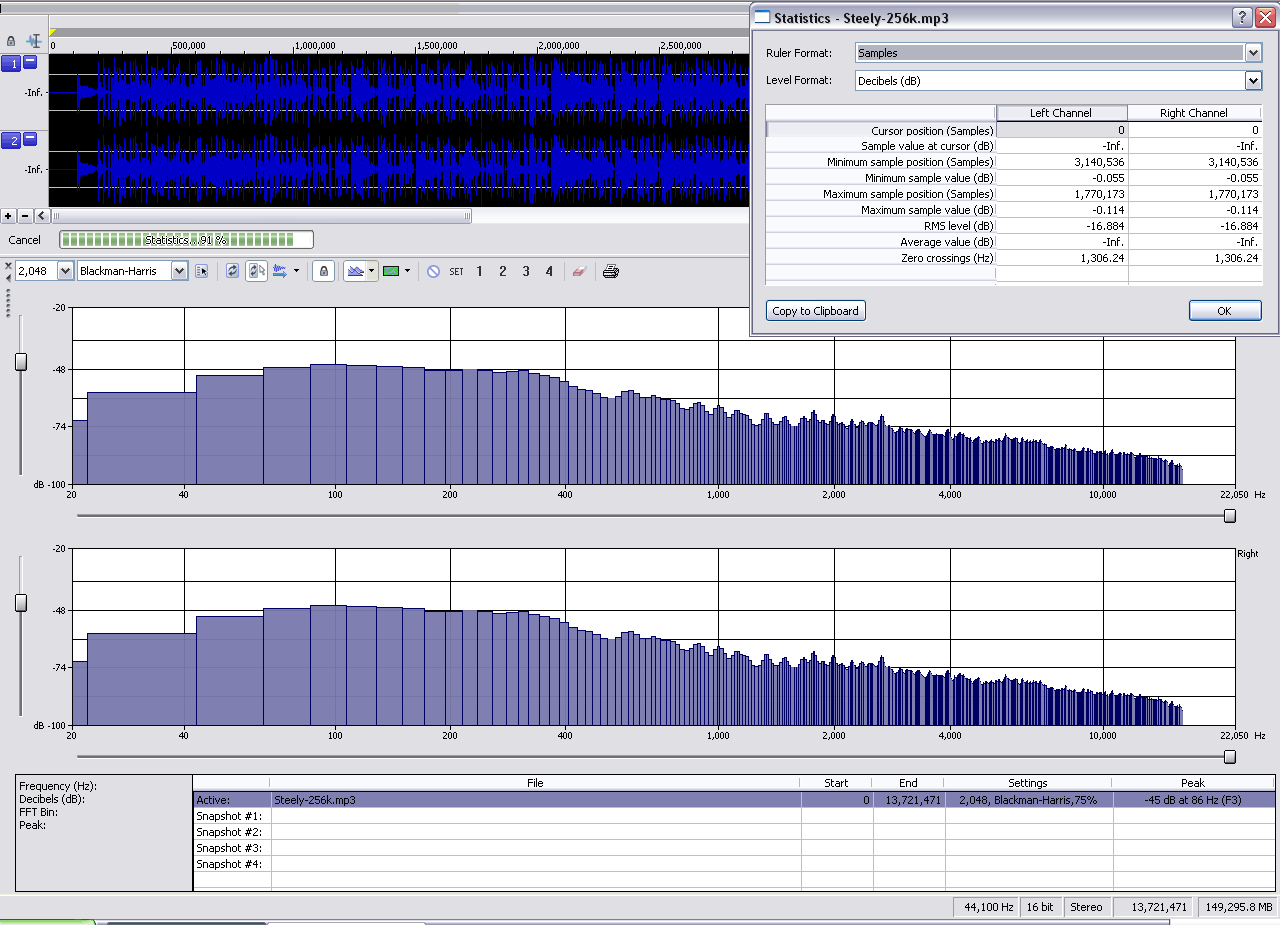
Task: Select the Active row Steely-256k.mp3
Action: (734, 800)
